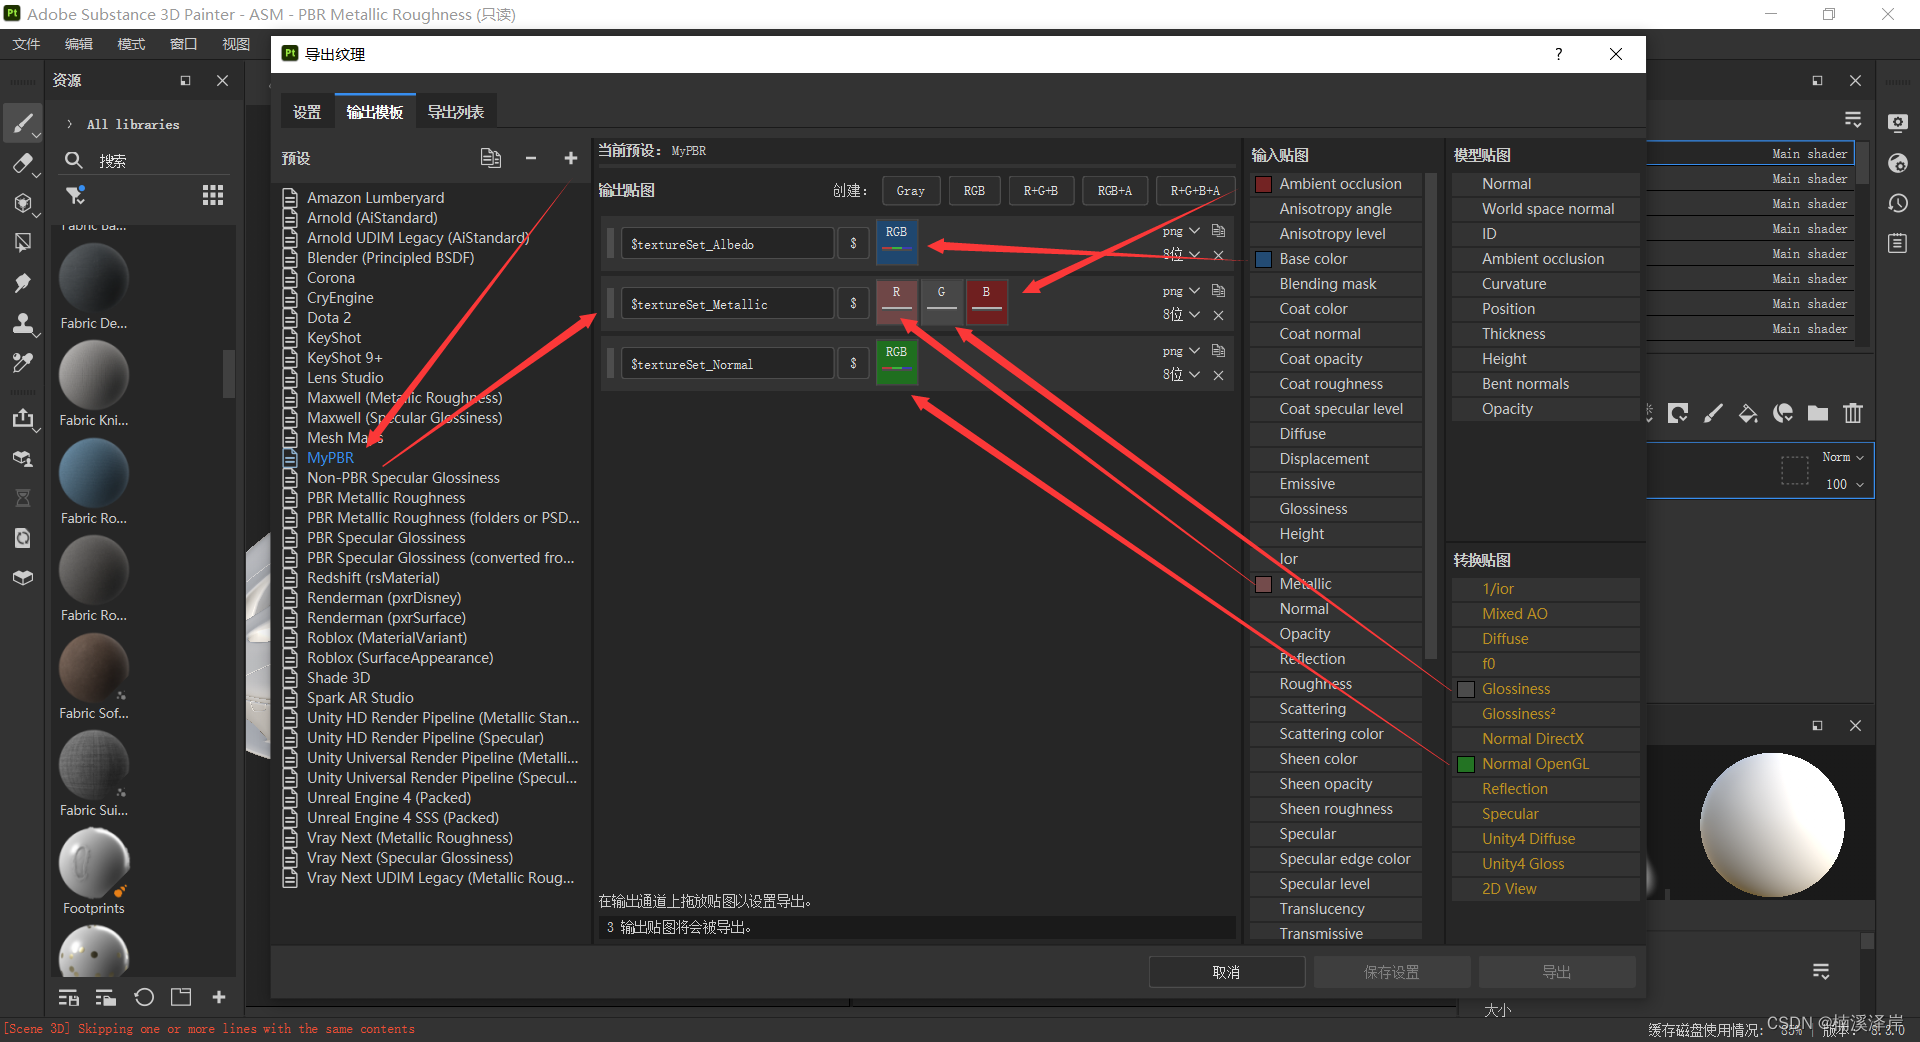
Task: Copy the $textureSet_Albedo output map
Action: 1218,230
